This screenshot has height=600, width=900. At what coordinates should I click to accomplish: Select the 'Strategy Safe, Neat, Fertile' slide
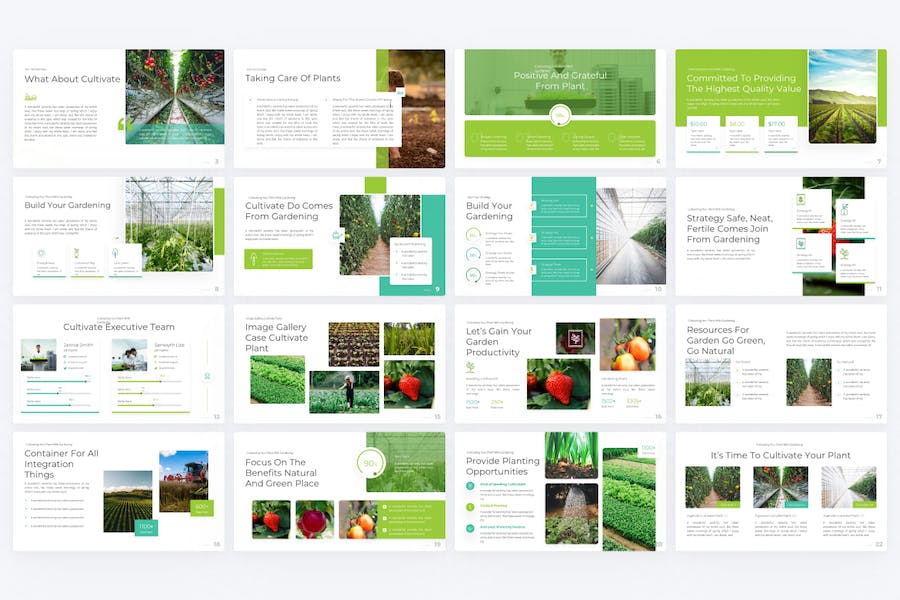[x=781, y=236]
